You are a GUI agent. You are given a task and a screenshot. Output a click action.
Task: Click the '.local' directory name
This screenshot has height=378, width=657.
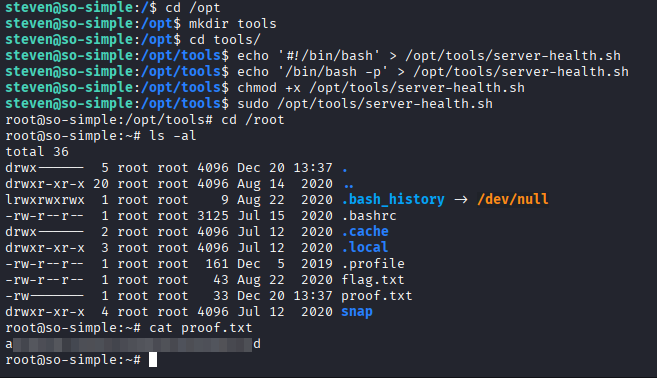pos(365,247)
